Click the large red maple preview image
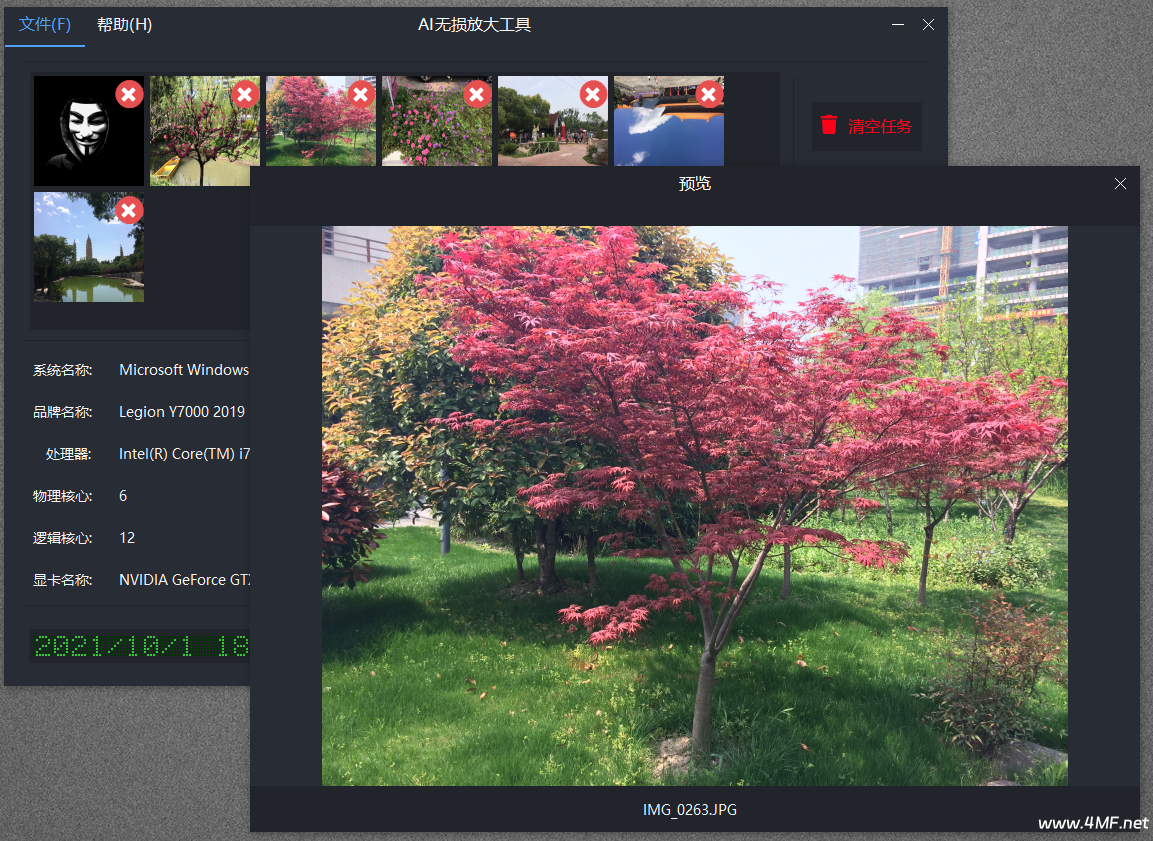Screen dimensions: 1153x841 694,505
